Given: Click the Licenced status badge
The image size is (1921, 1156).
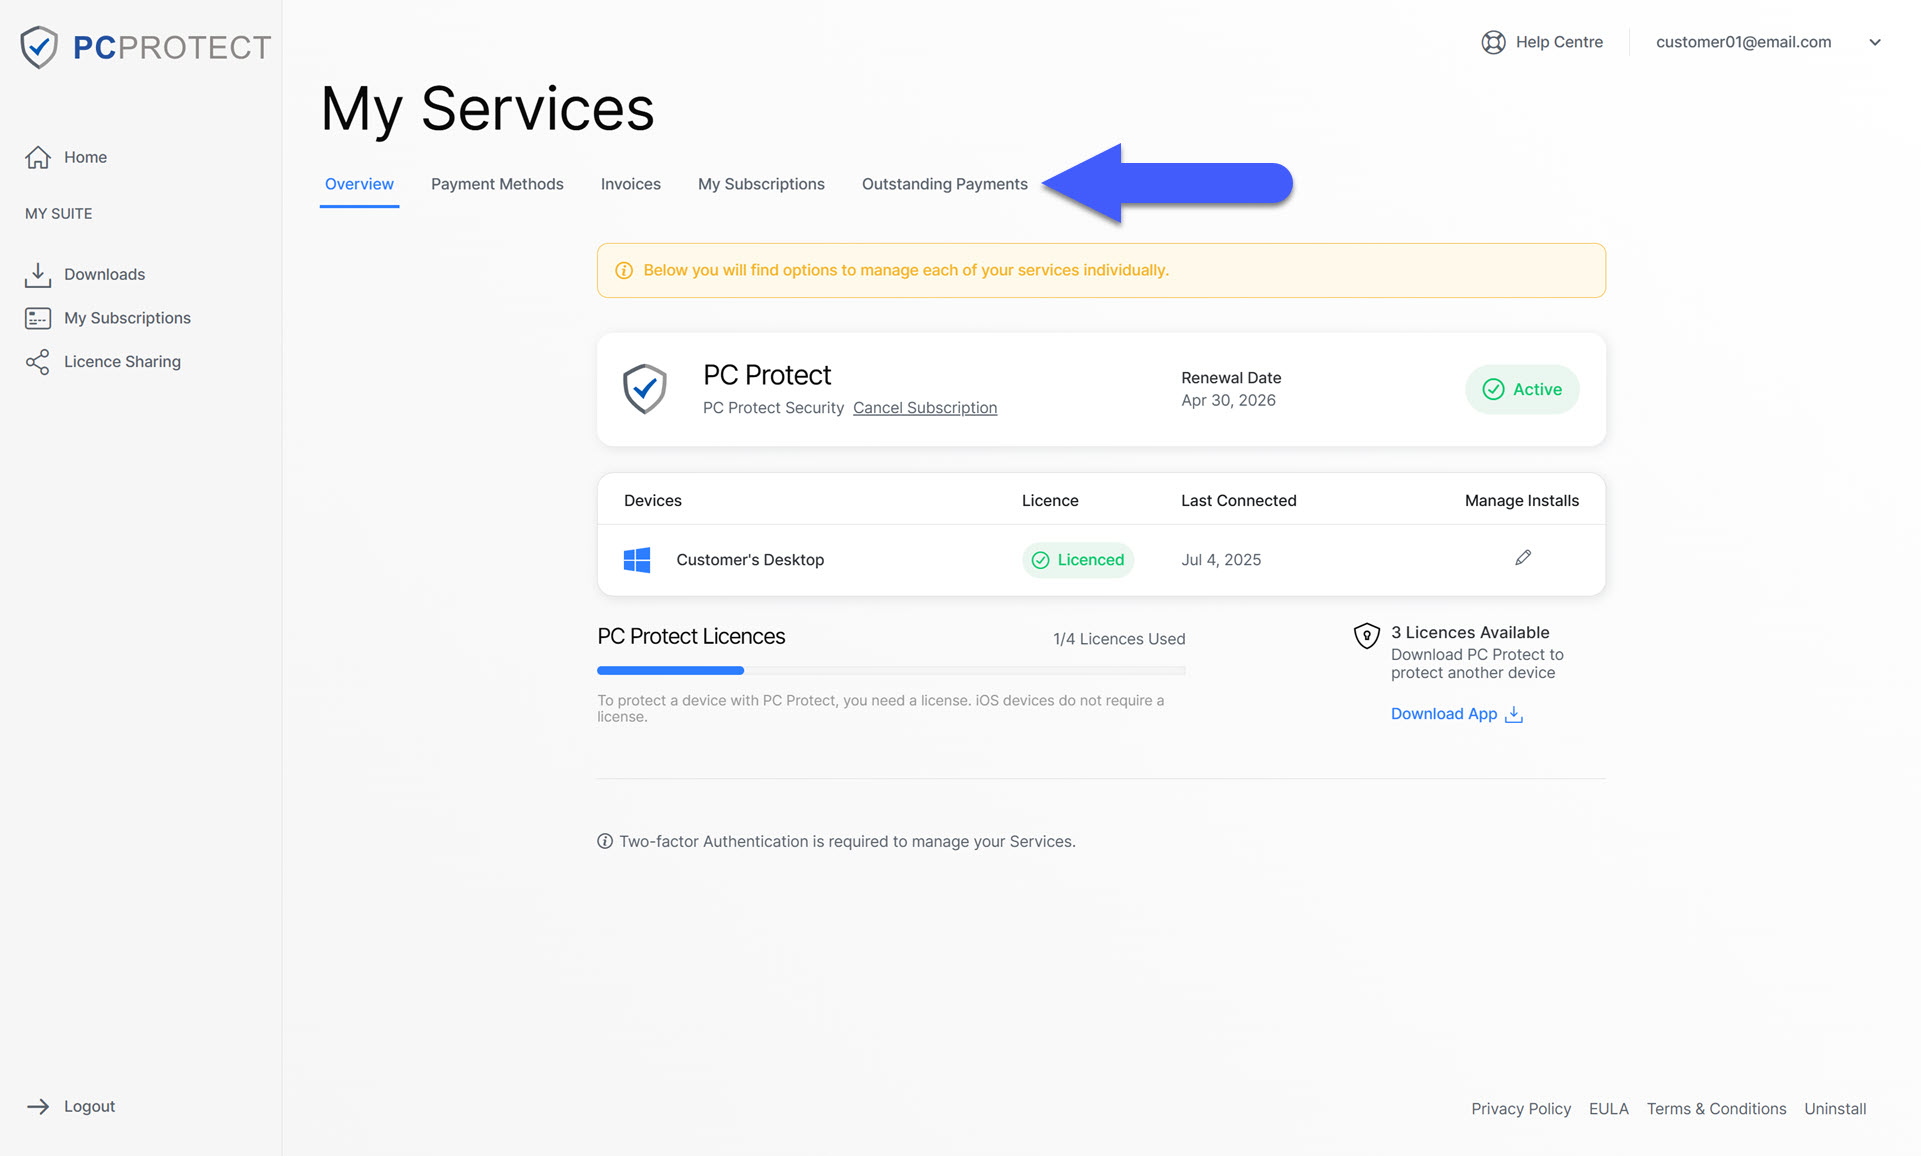Looking at the screenshot, I should [1078, 560].
